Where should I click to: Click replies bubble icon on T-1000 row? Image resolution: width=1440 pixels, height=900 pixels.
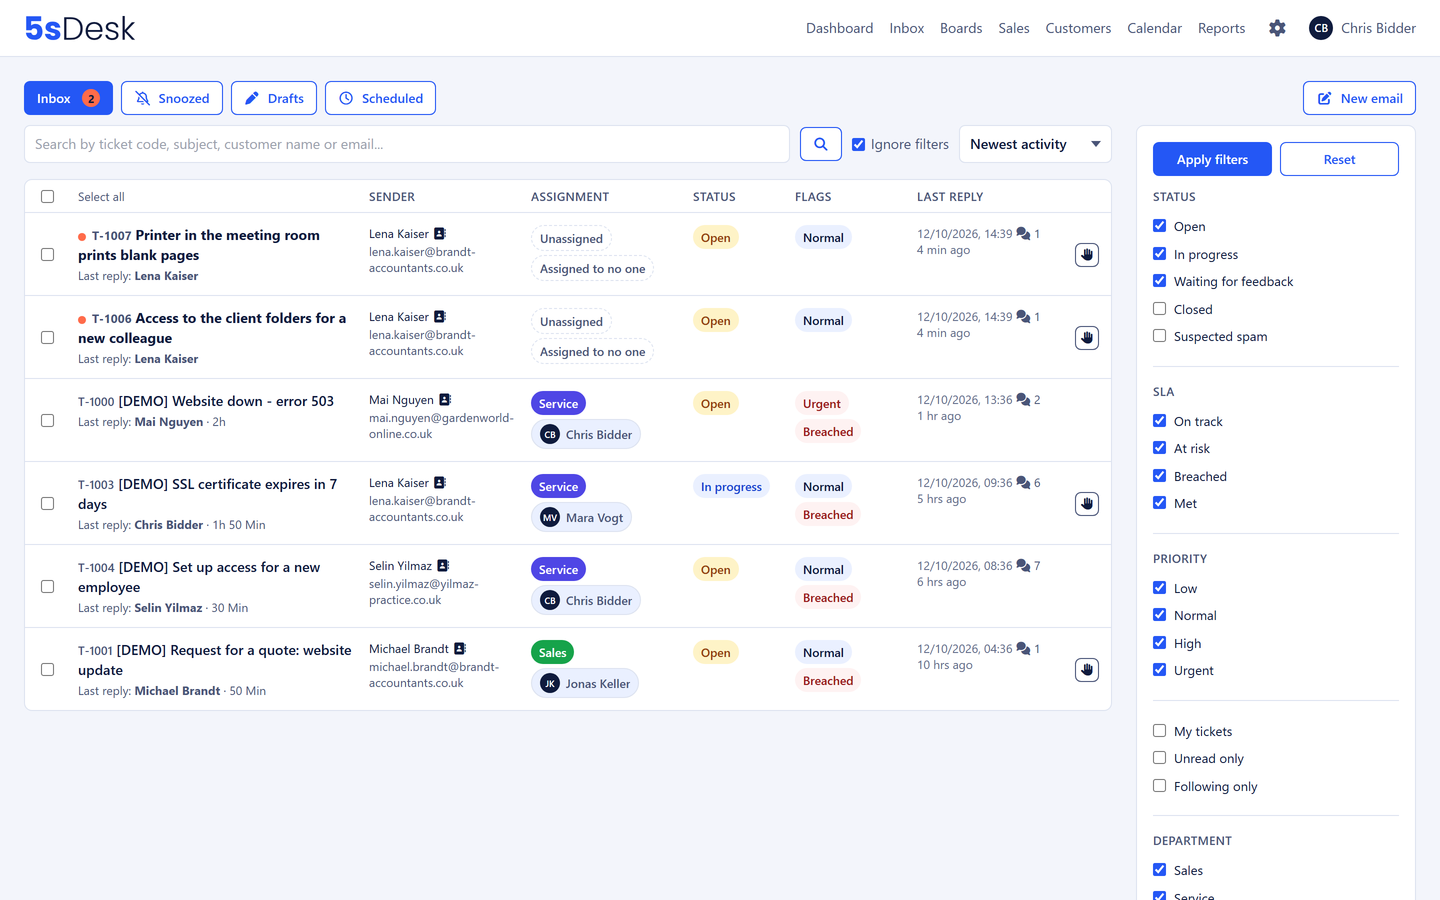(x=1023, y=400)
